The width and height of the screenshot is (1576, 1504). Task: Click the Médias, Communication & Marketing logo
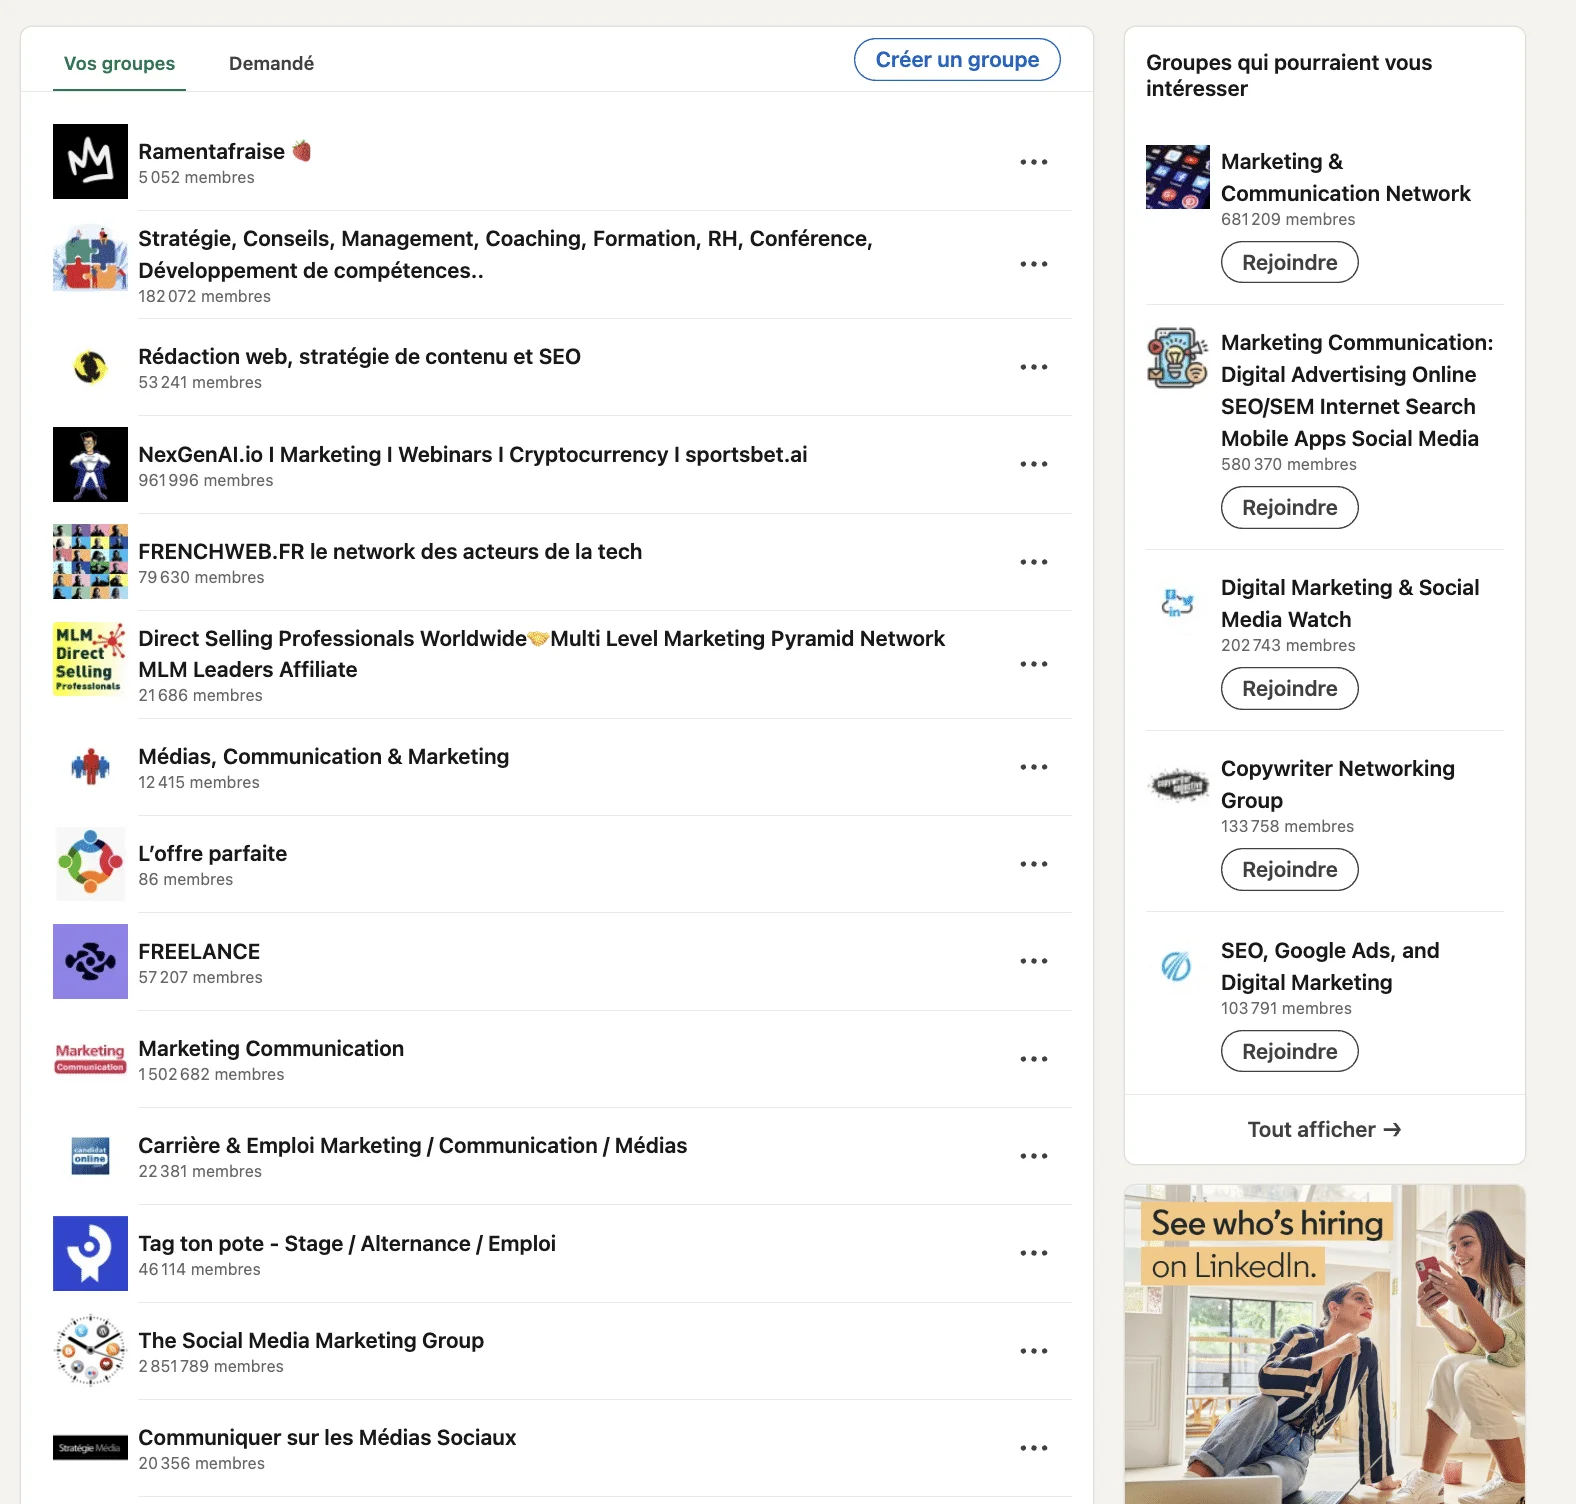tap(90, 767)
